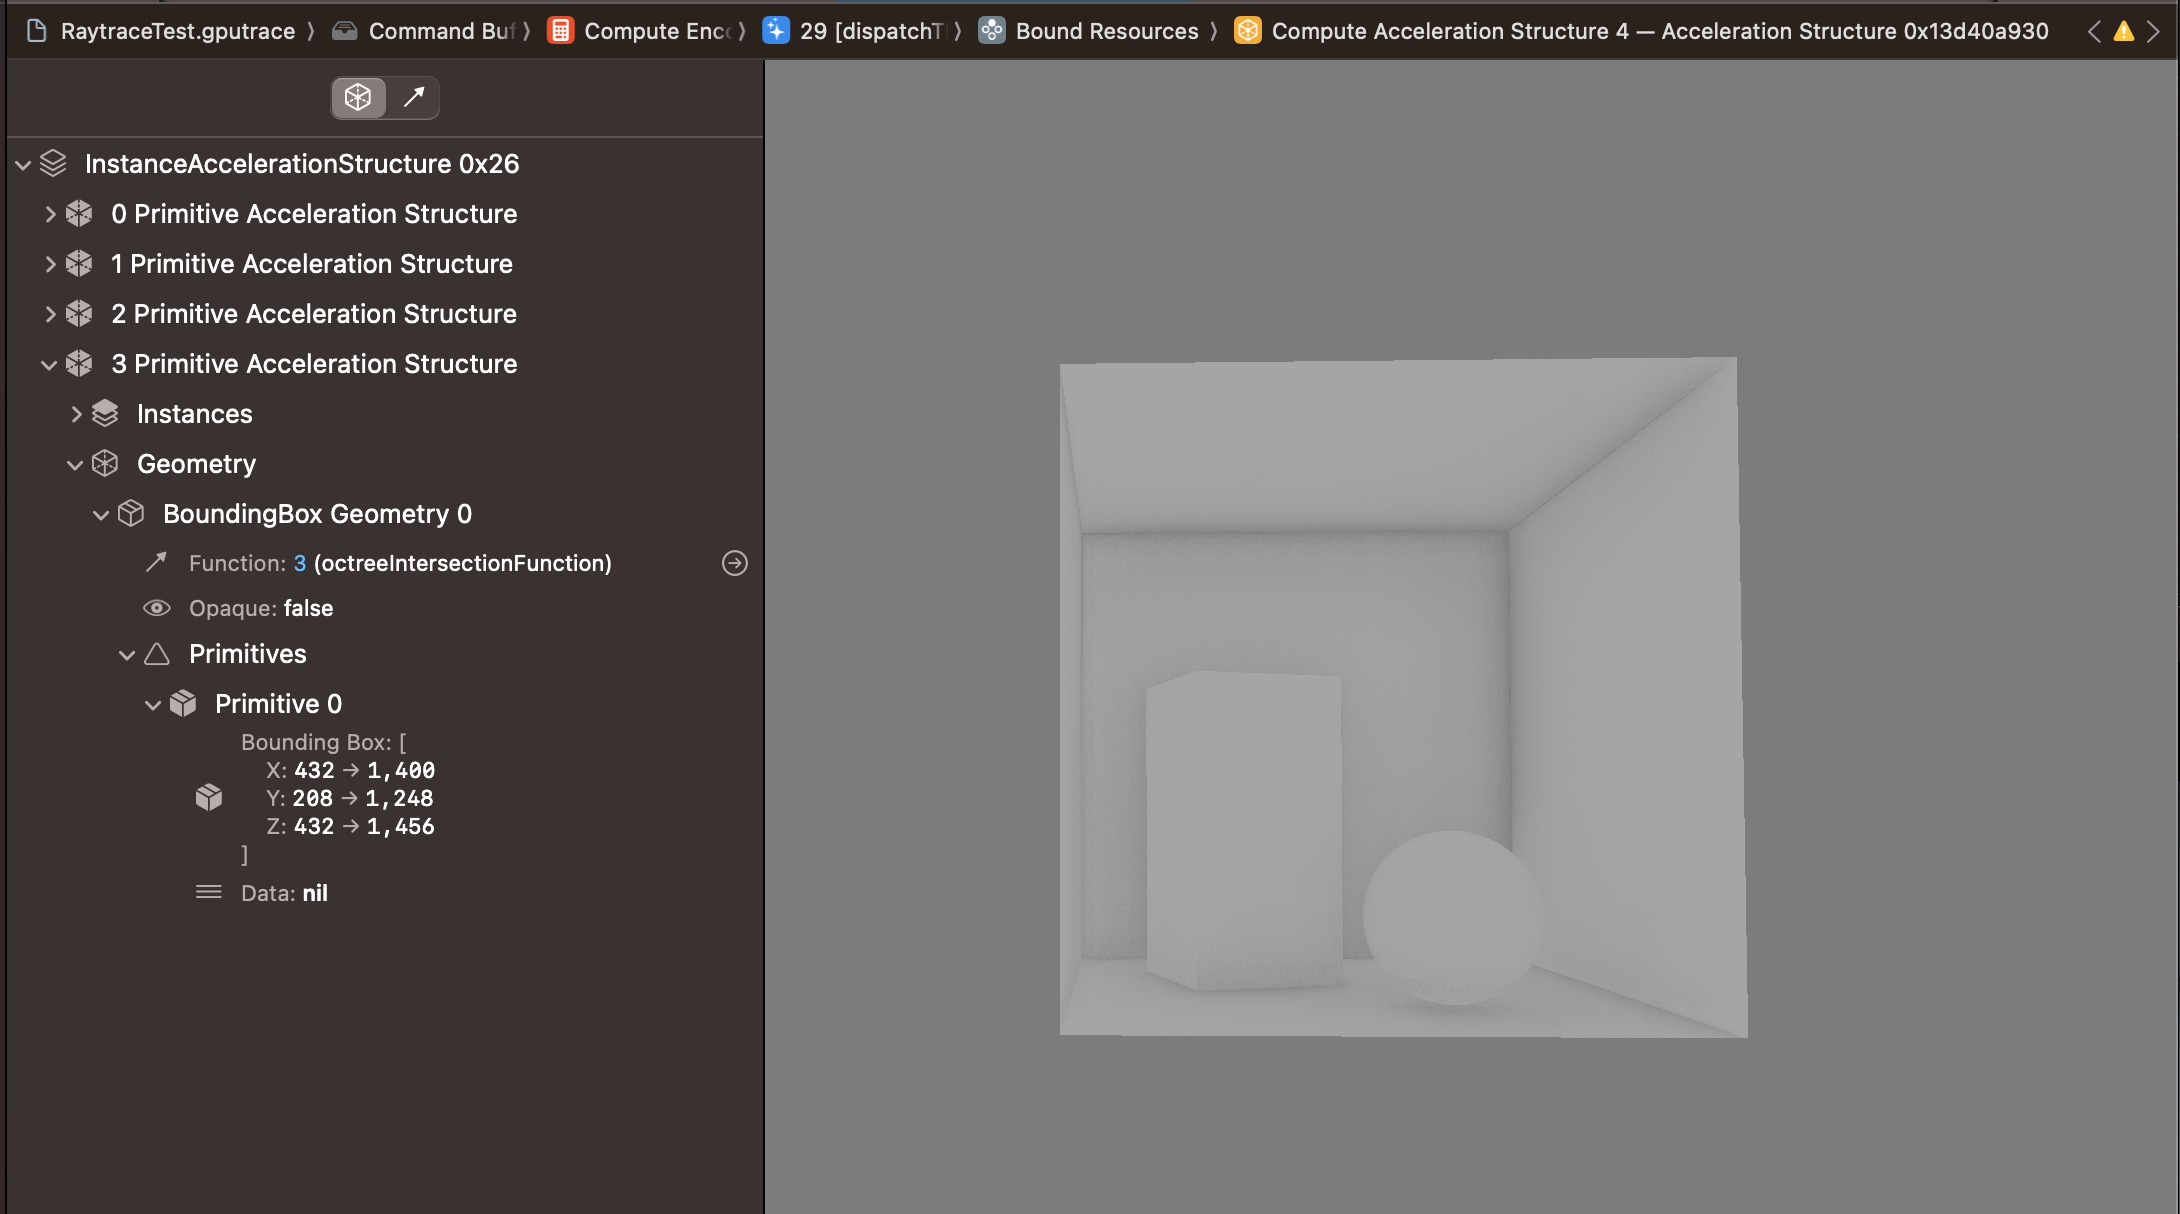Click the yellow warning triangle icon

(x=2123, y=31)
